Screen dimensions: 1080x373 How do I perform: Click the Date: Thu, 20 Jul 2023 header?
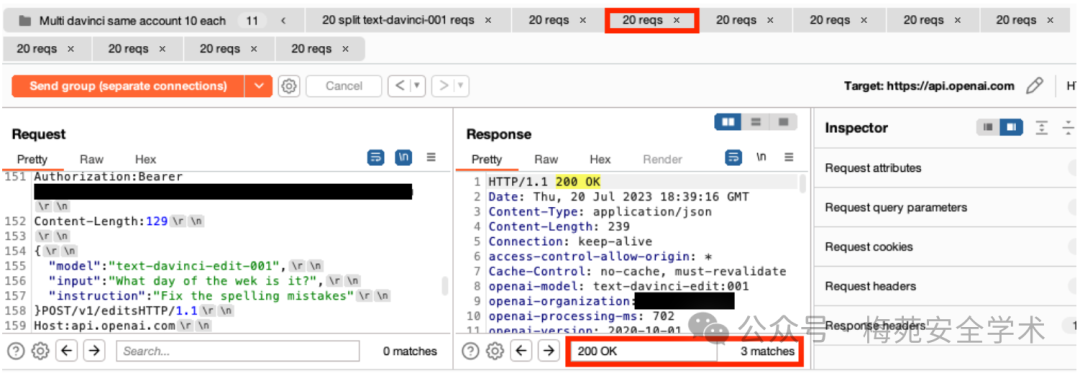click(619, 197)
